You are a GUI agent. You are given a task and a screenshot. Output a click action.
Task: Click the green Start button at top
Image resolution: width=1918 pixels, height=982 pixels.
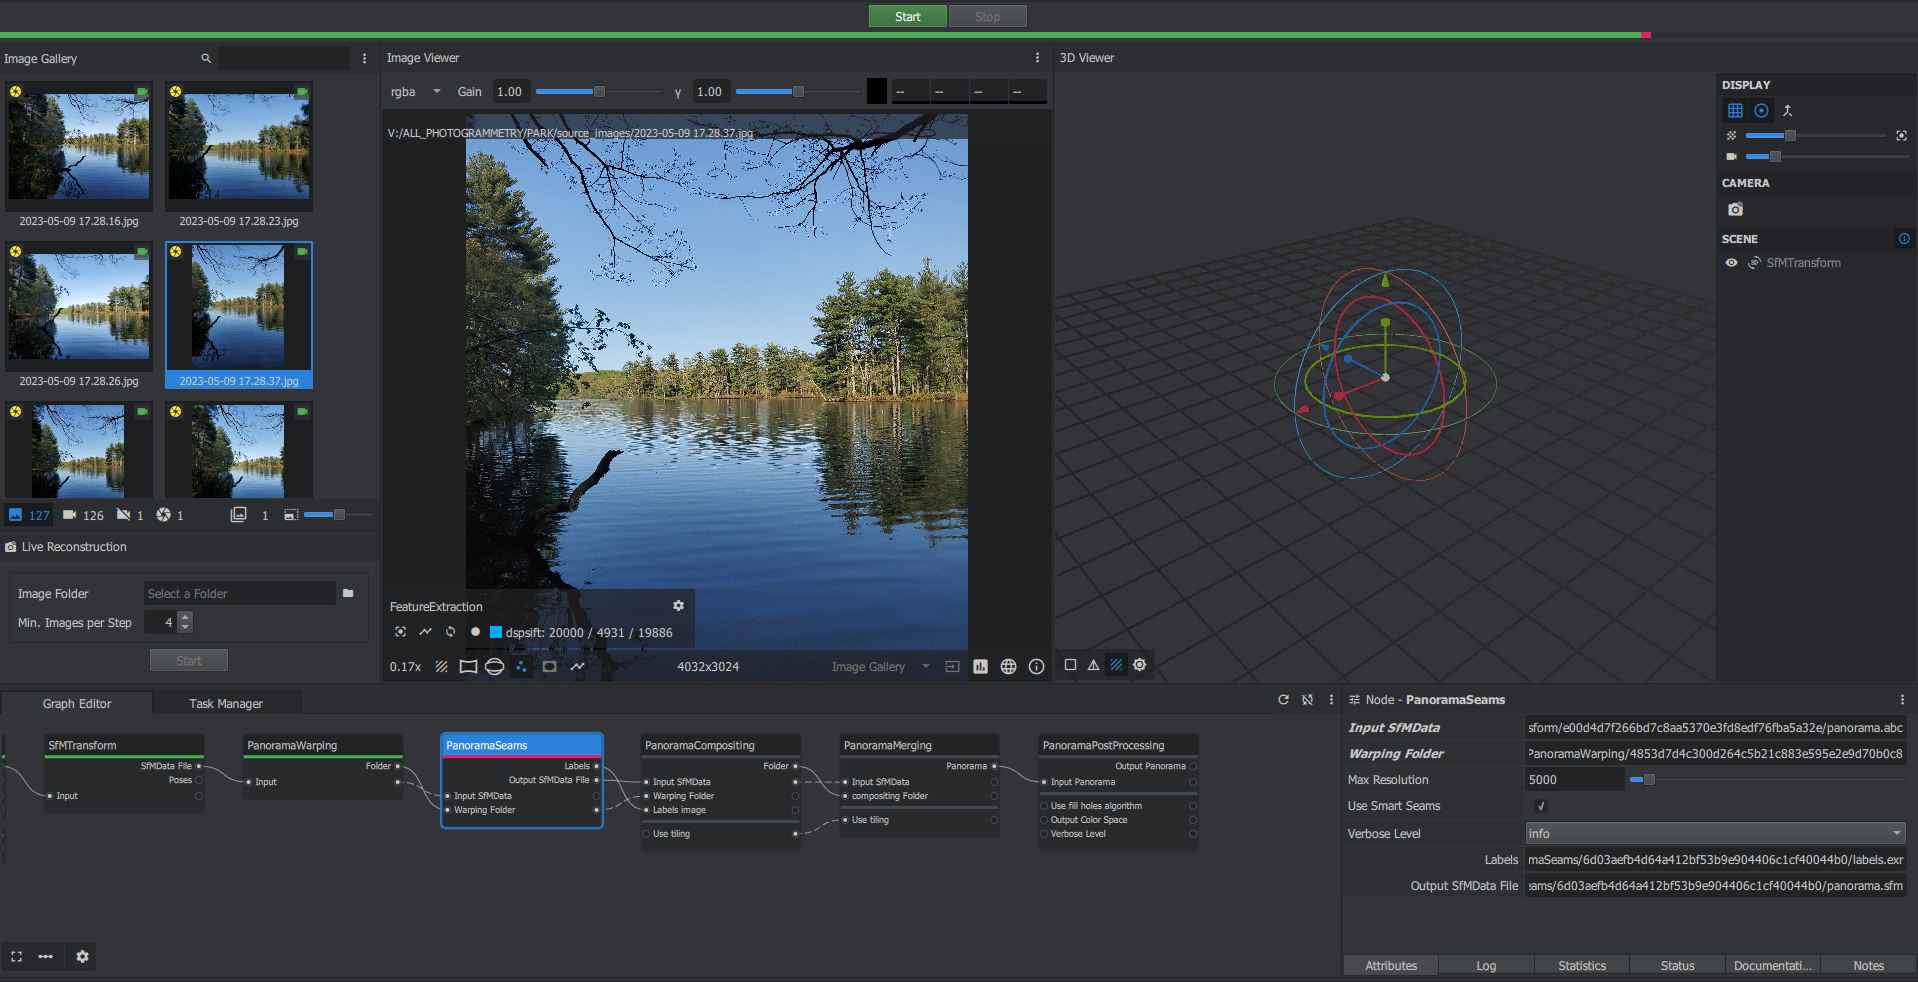(907, 17)
